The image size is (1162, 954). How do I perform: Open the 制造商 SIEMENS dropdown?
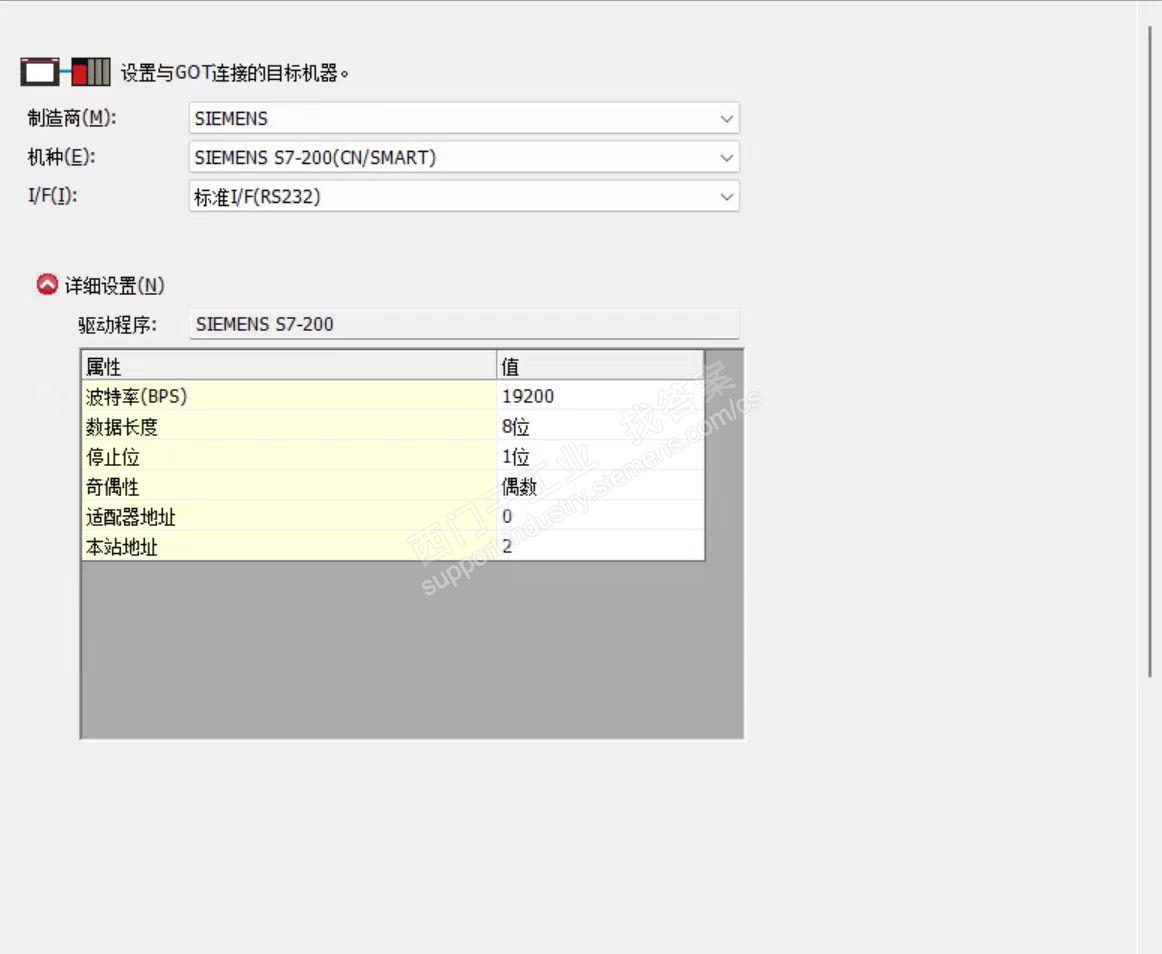click(x=464, y=118)
